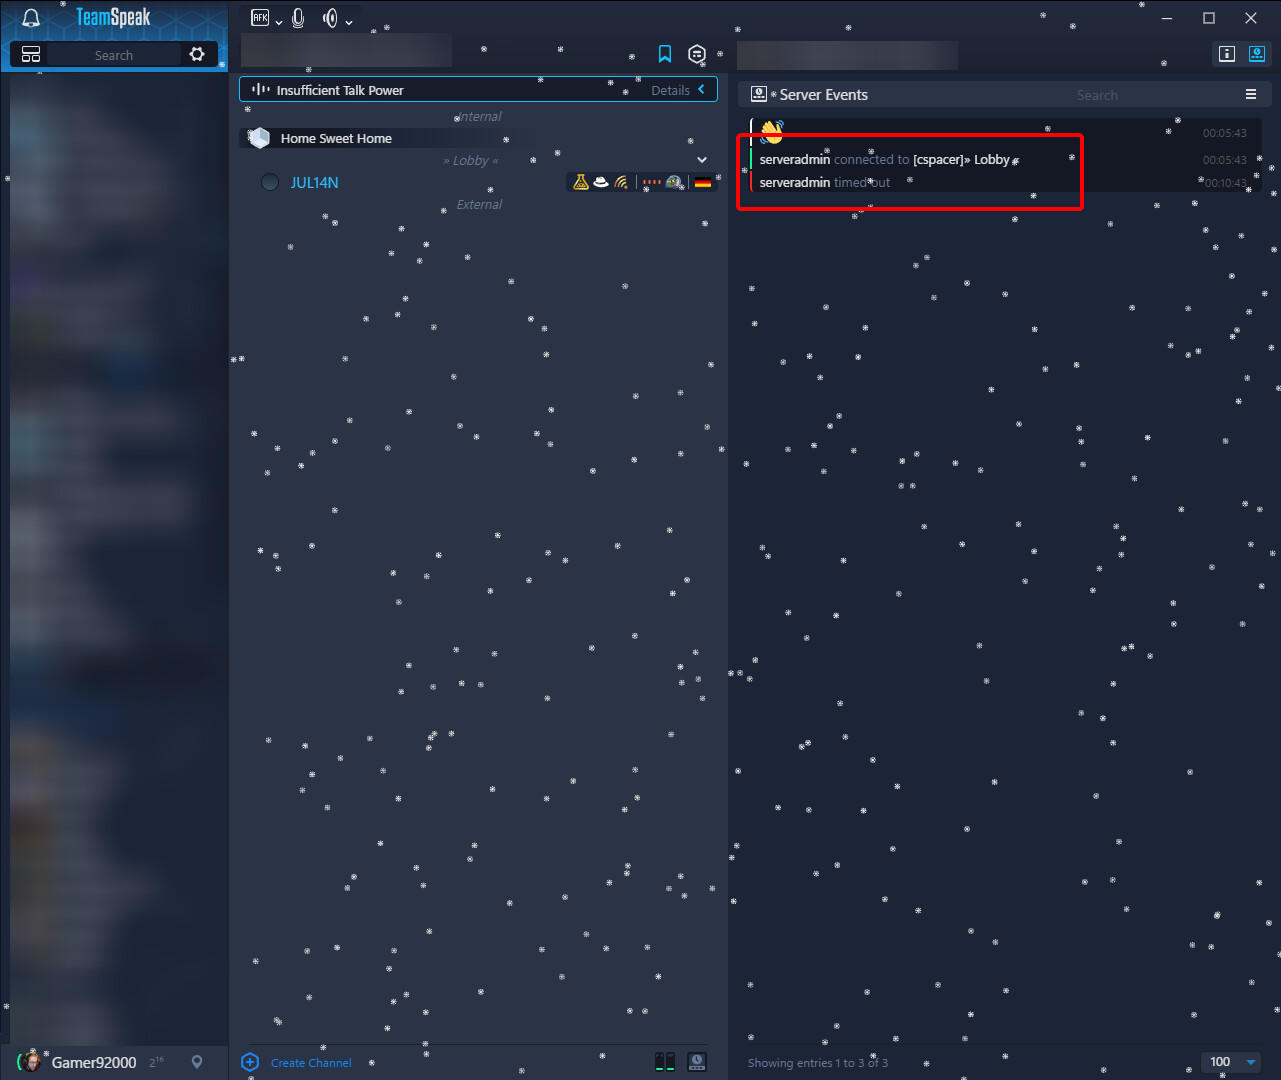This screenshot has height=1080, width=1281.
Task: Click the clock icon in the bottom bar
Action: (x=696, y=1062)
